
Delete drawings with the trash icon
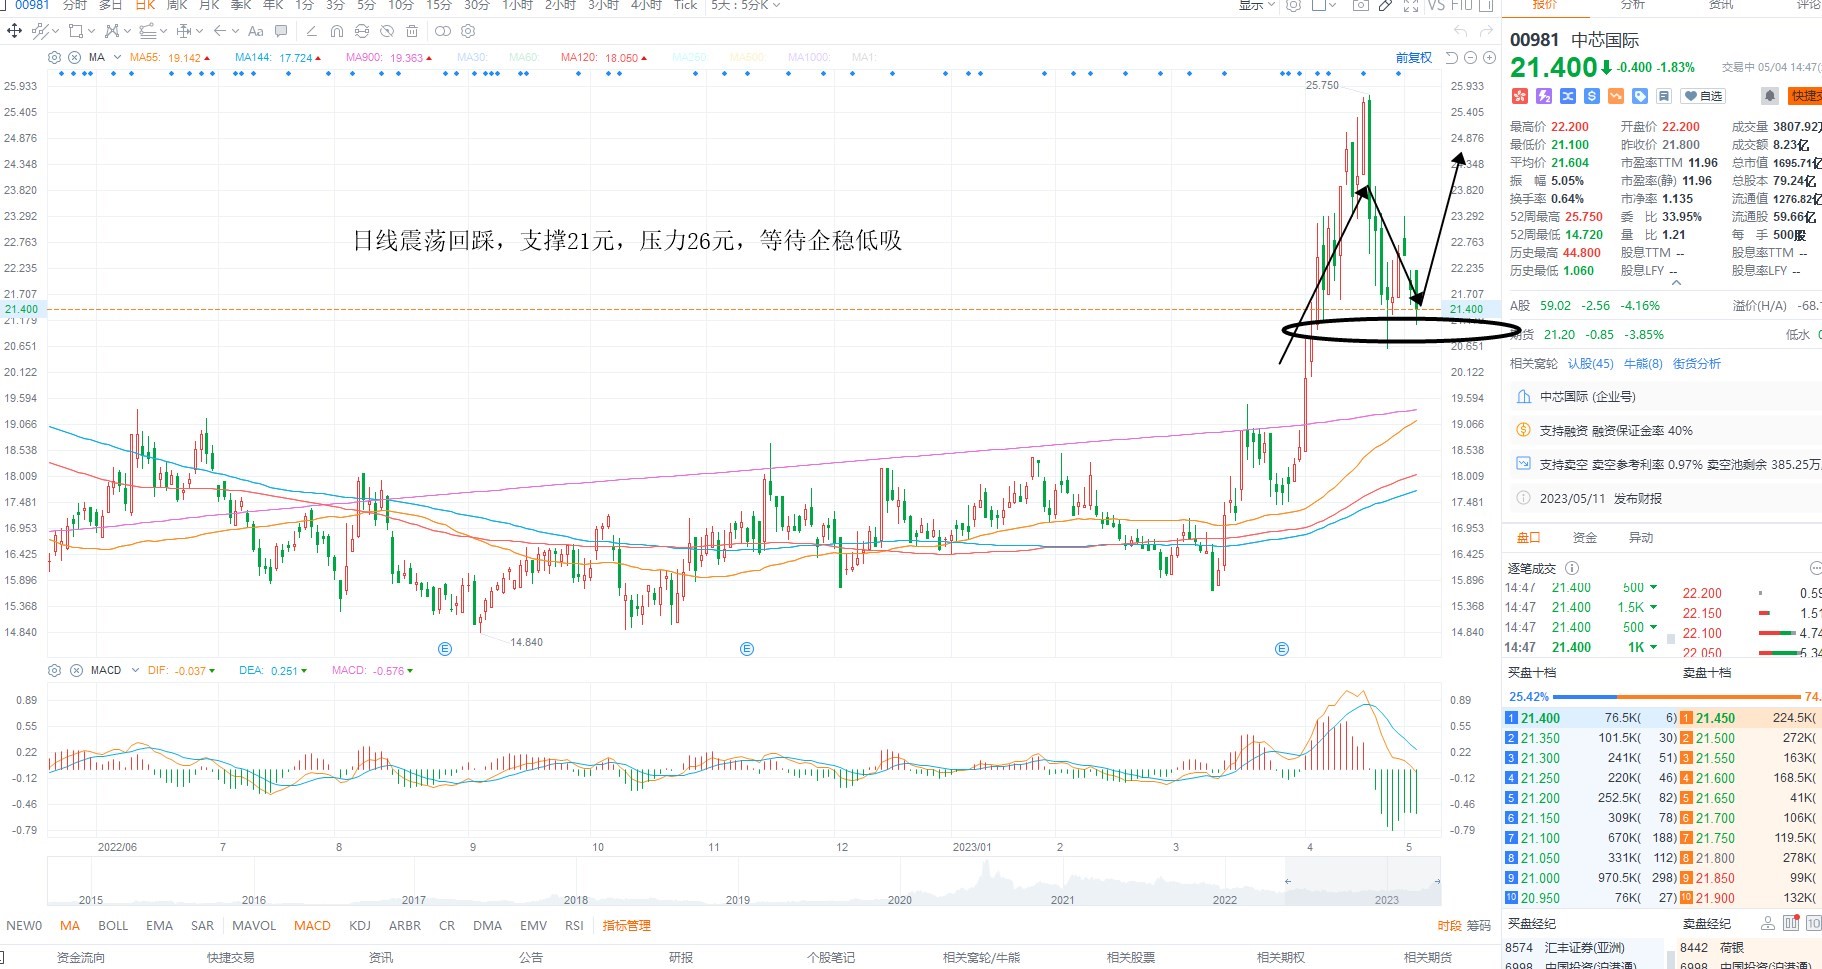(x=412, y=31)
